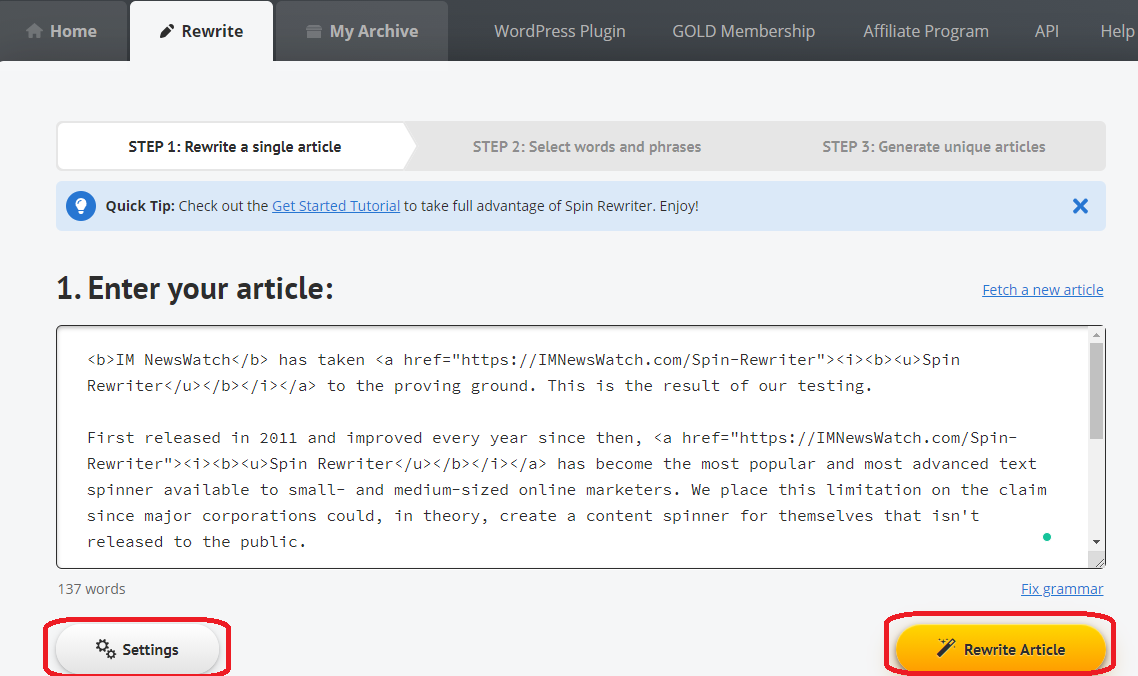This screenshot has width=1138, height=676.
Task: Open the Get Started Tutorial link
Action: click(336, 206)
